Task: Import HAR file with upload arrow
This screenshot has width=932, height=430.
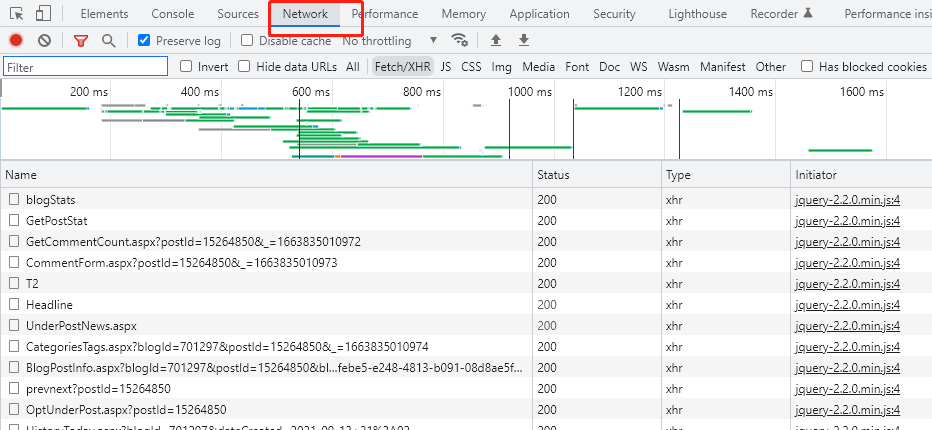Action: pyautogui.click(x=496, y=40)
